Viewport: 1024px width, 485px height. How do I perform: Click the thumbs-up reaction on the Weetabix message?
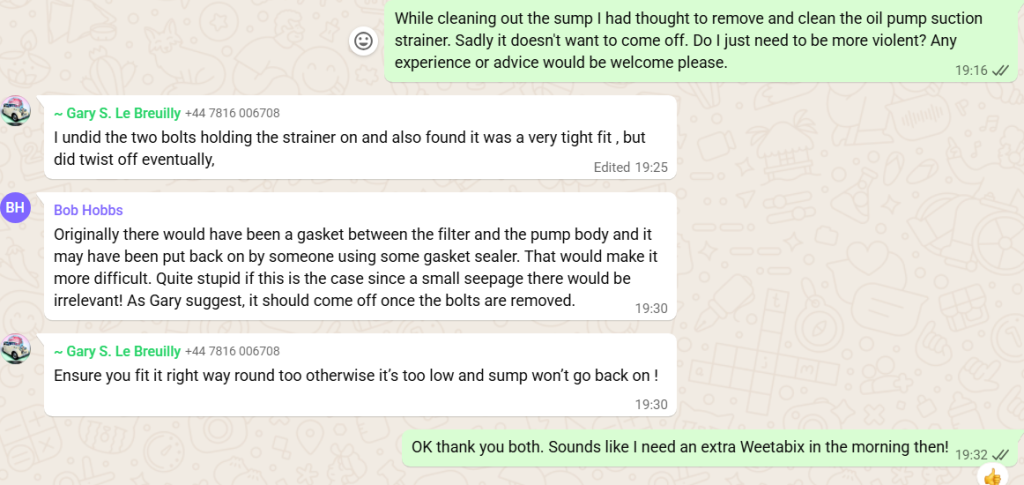(991, 476)
